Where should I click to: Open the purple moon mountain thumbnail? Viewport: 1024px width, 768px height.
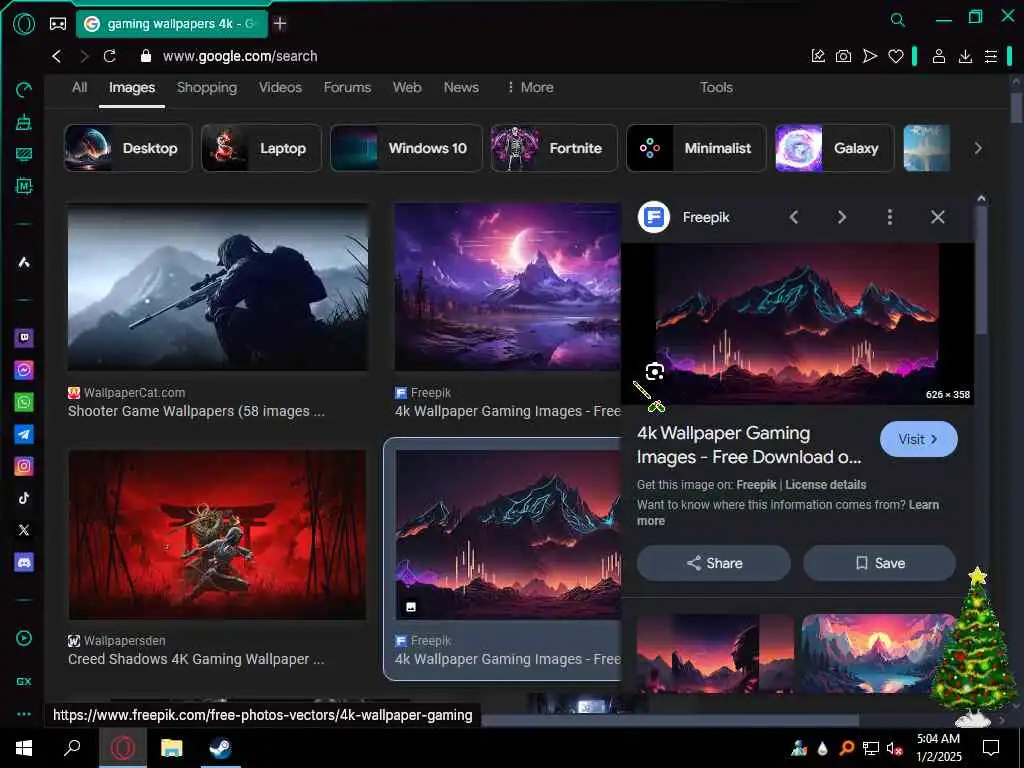coord(507,287)
